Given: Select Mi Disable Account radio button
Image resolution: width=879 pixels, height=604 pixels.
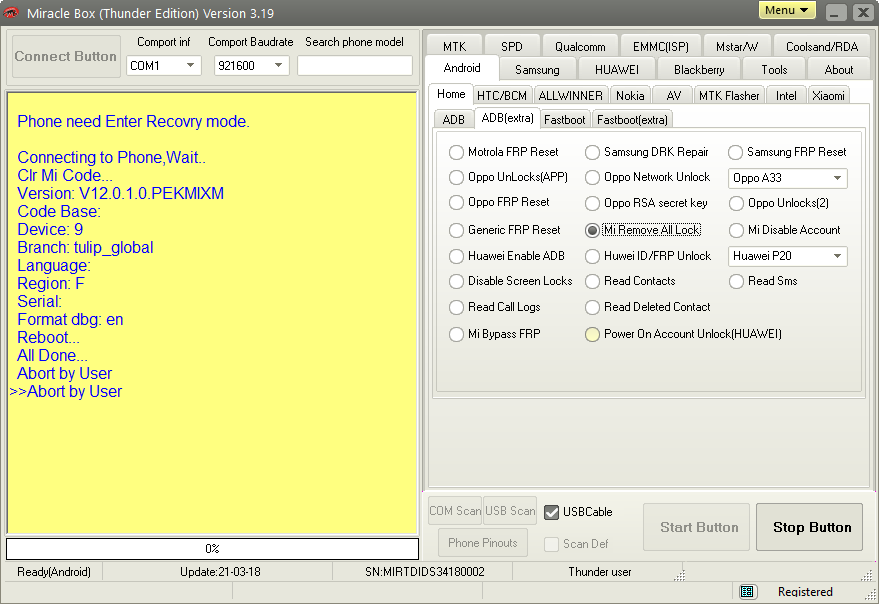Looking at the screenshot, I should (737, 230).
